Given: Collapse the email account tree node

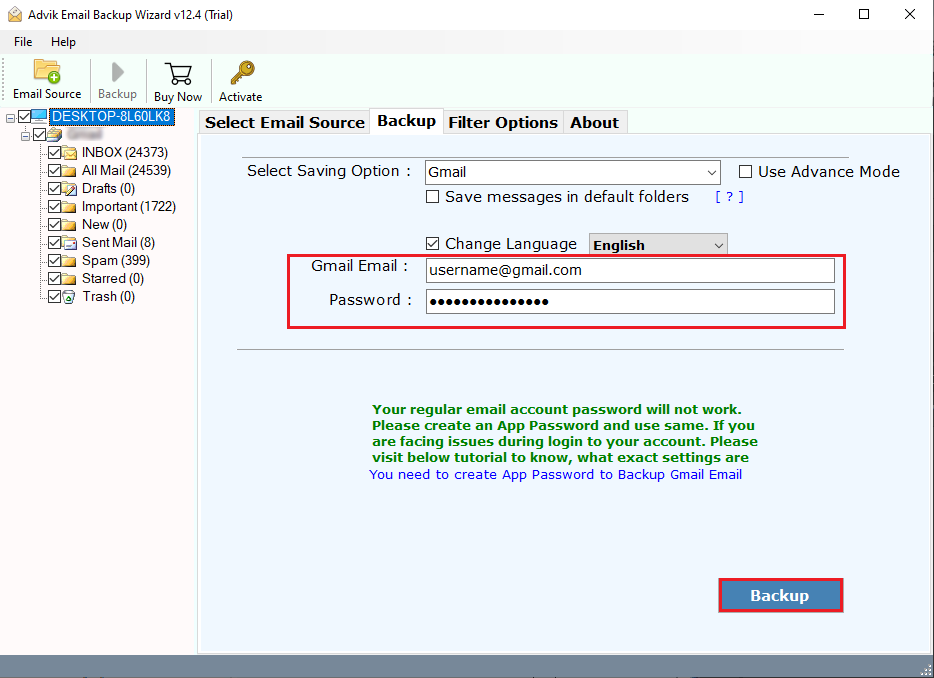Looking at the screenshot, I should [x=25, y=136].
